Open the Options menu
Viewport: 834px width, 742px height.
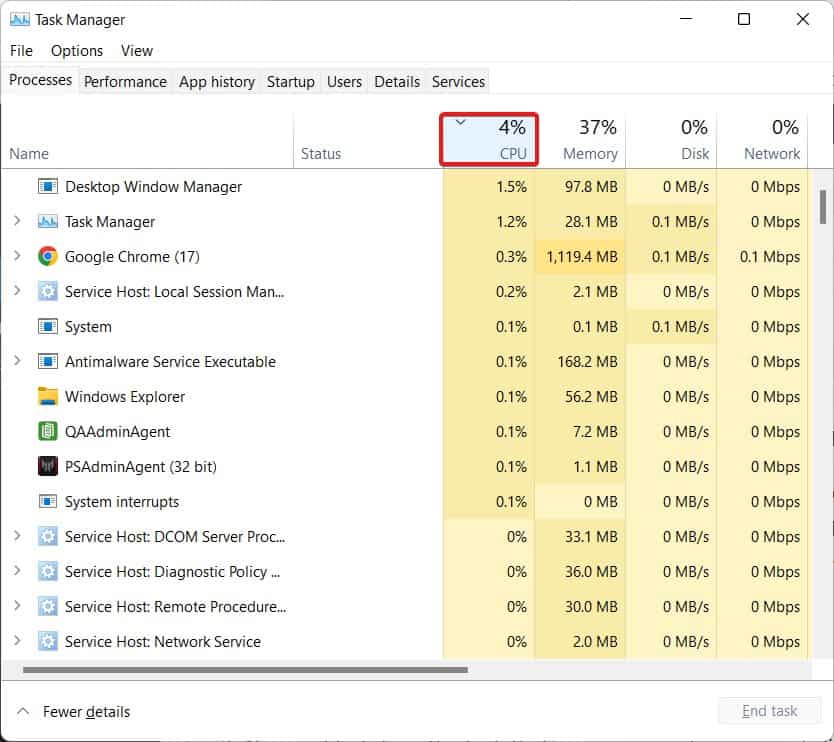(77, 51)
